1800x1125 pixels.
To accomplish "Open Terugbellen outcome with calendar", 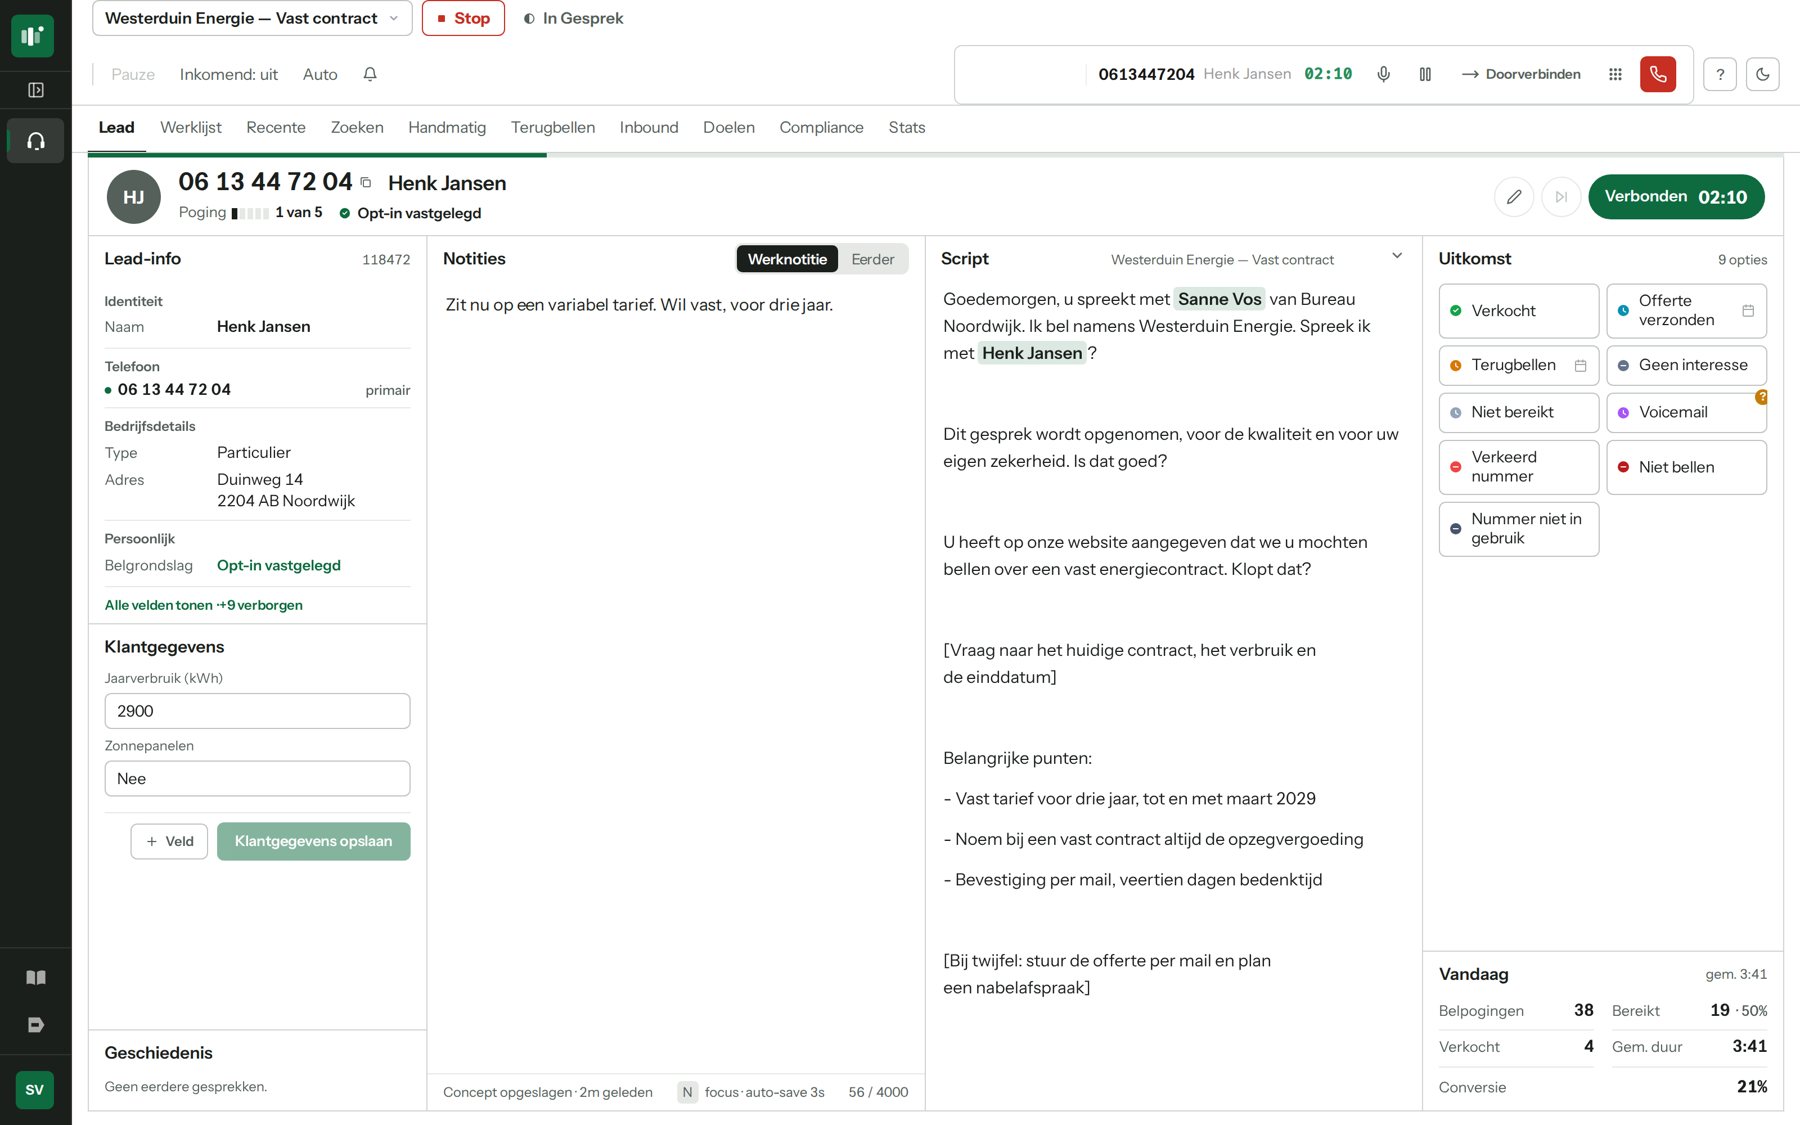I will 1519,365.
